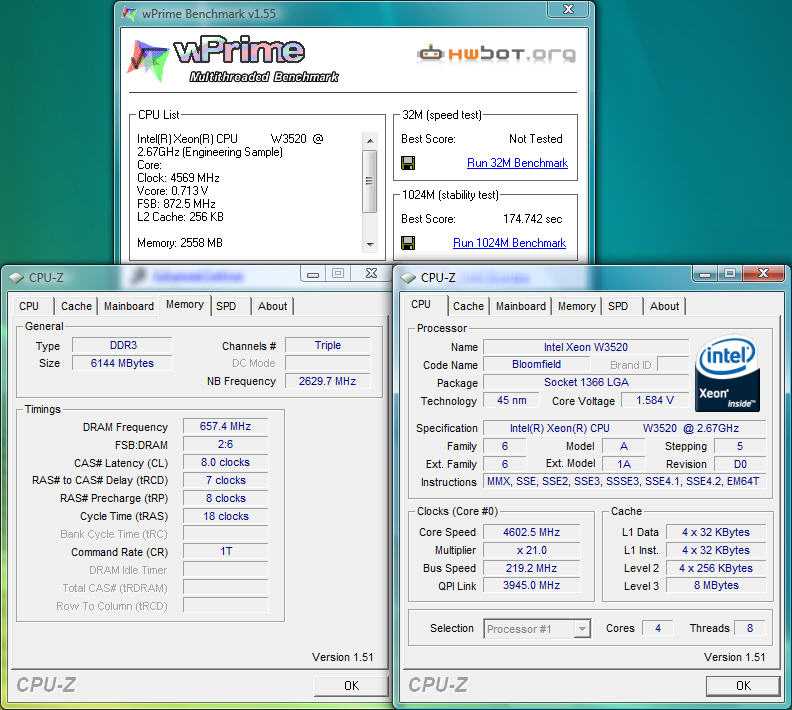
Task: Click the Level 3 cache value 8 MBytes
Action: (x=716, y=585)
